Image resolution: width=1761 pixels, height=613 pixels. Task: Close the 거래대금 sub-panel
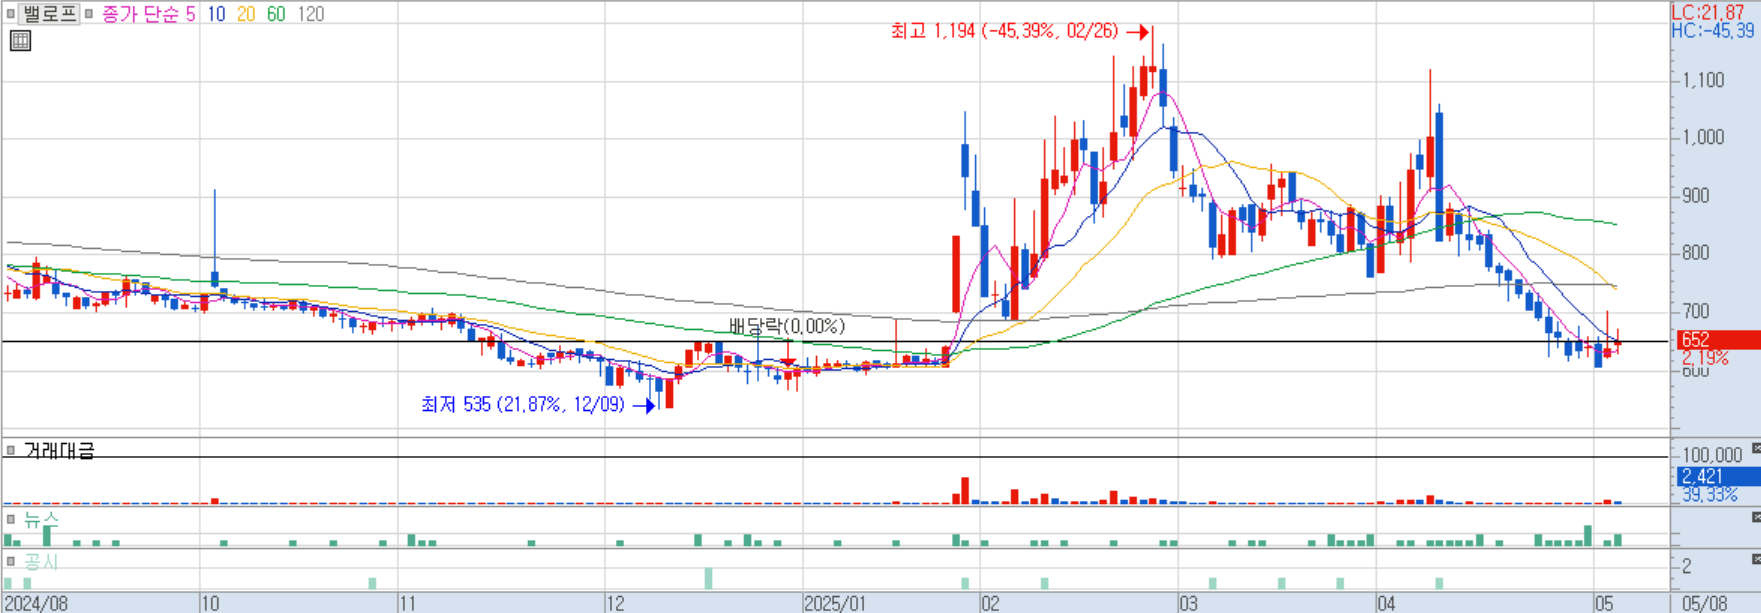click(1756, 448)
